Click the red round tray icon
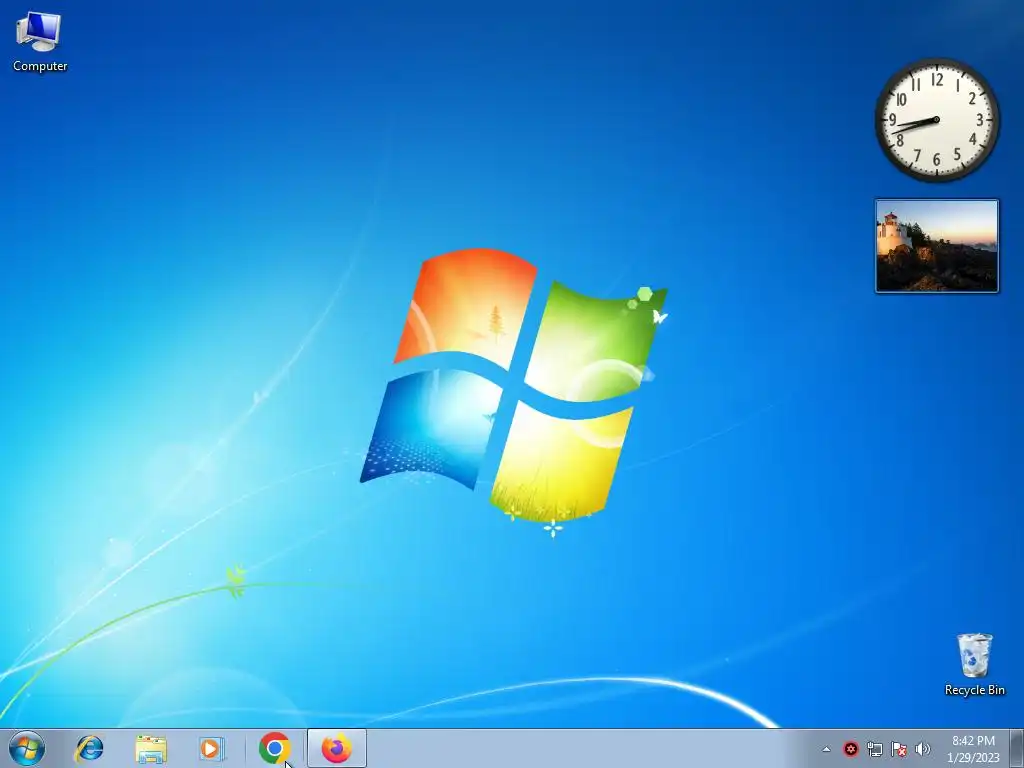The width and height of the screenshot is (1024, 768). click(850, 749)
